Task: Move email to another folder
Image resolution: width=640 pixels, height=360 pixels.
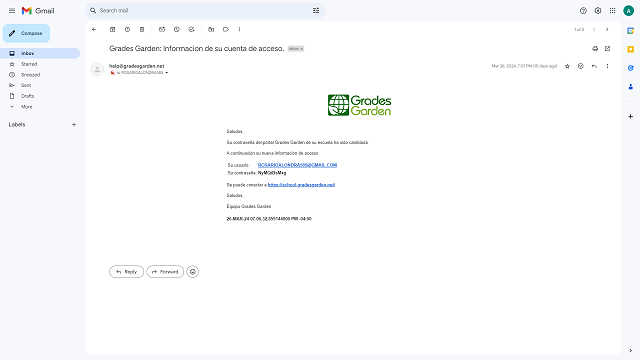Action: click(x=211, y=29)
